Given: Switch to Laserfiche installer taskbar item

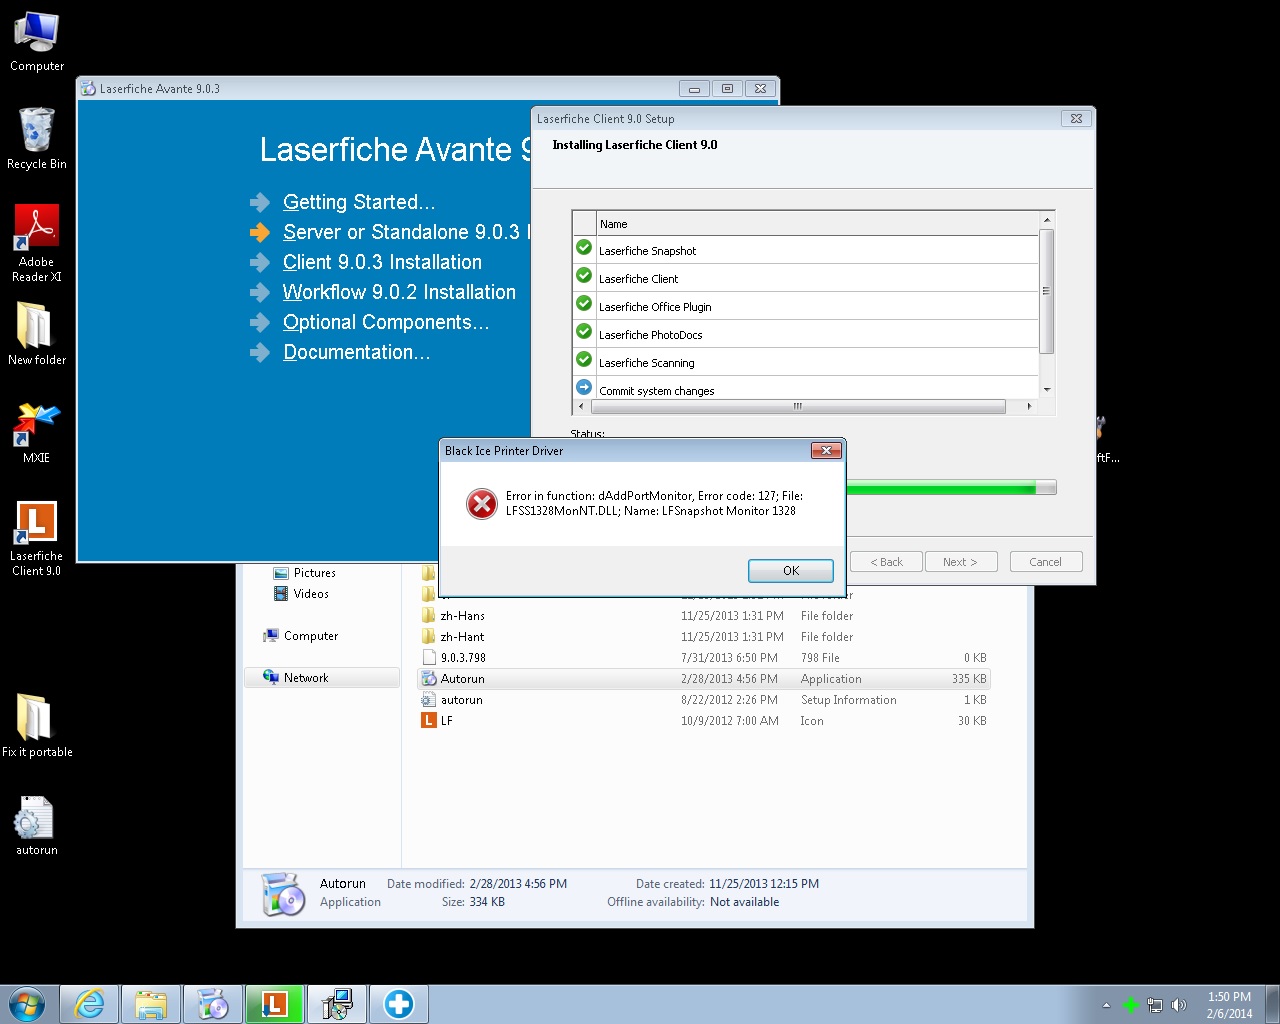Looking at the screenshot, I should coord(275,1004).
